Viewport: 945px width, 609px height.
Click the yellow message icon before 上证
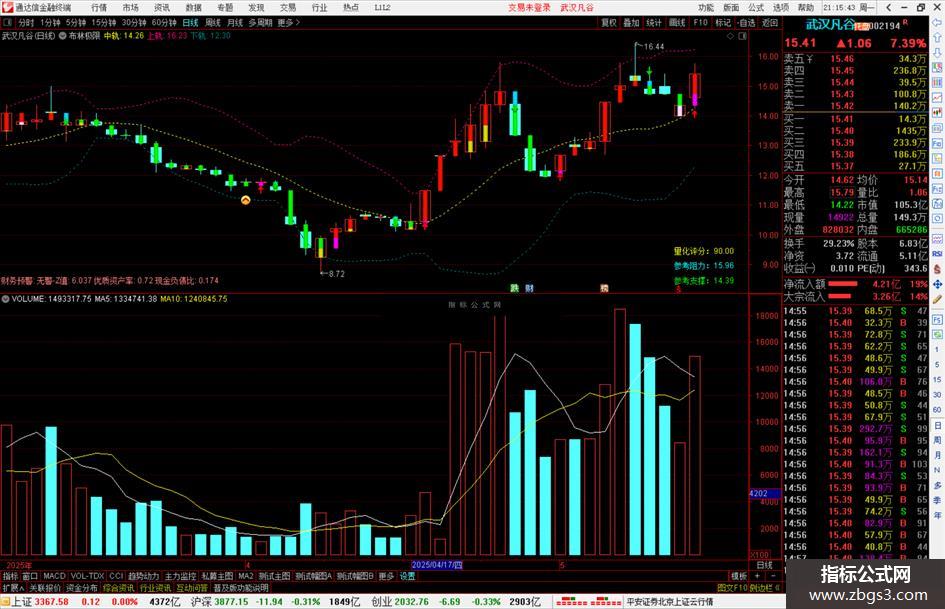click(x=5, y=601)
